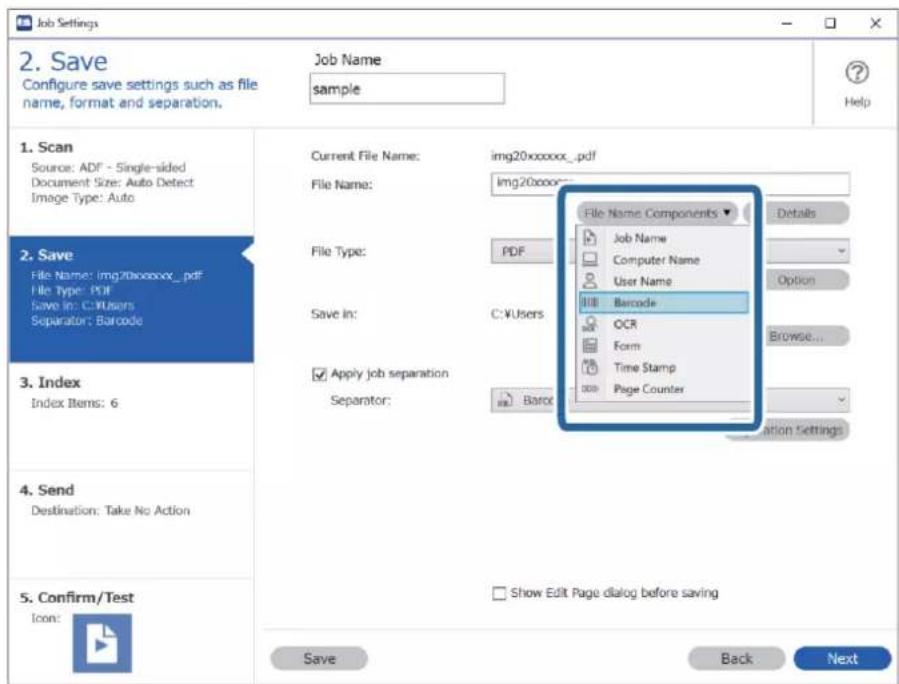
Task: Minimize the Job Settings window
Action: [787, 23]
